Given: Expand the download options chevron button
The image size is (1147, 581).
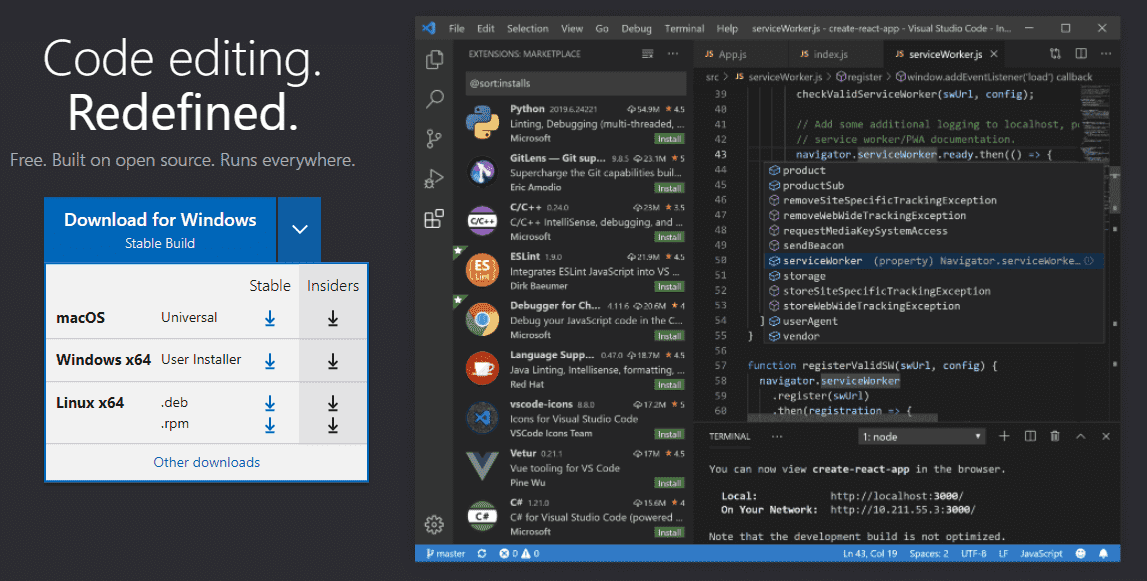Looking at the screenshot, I should tap(299, 229).
